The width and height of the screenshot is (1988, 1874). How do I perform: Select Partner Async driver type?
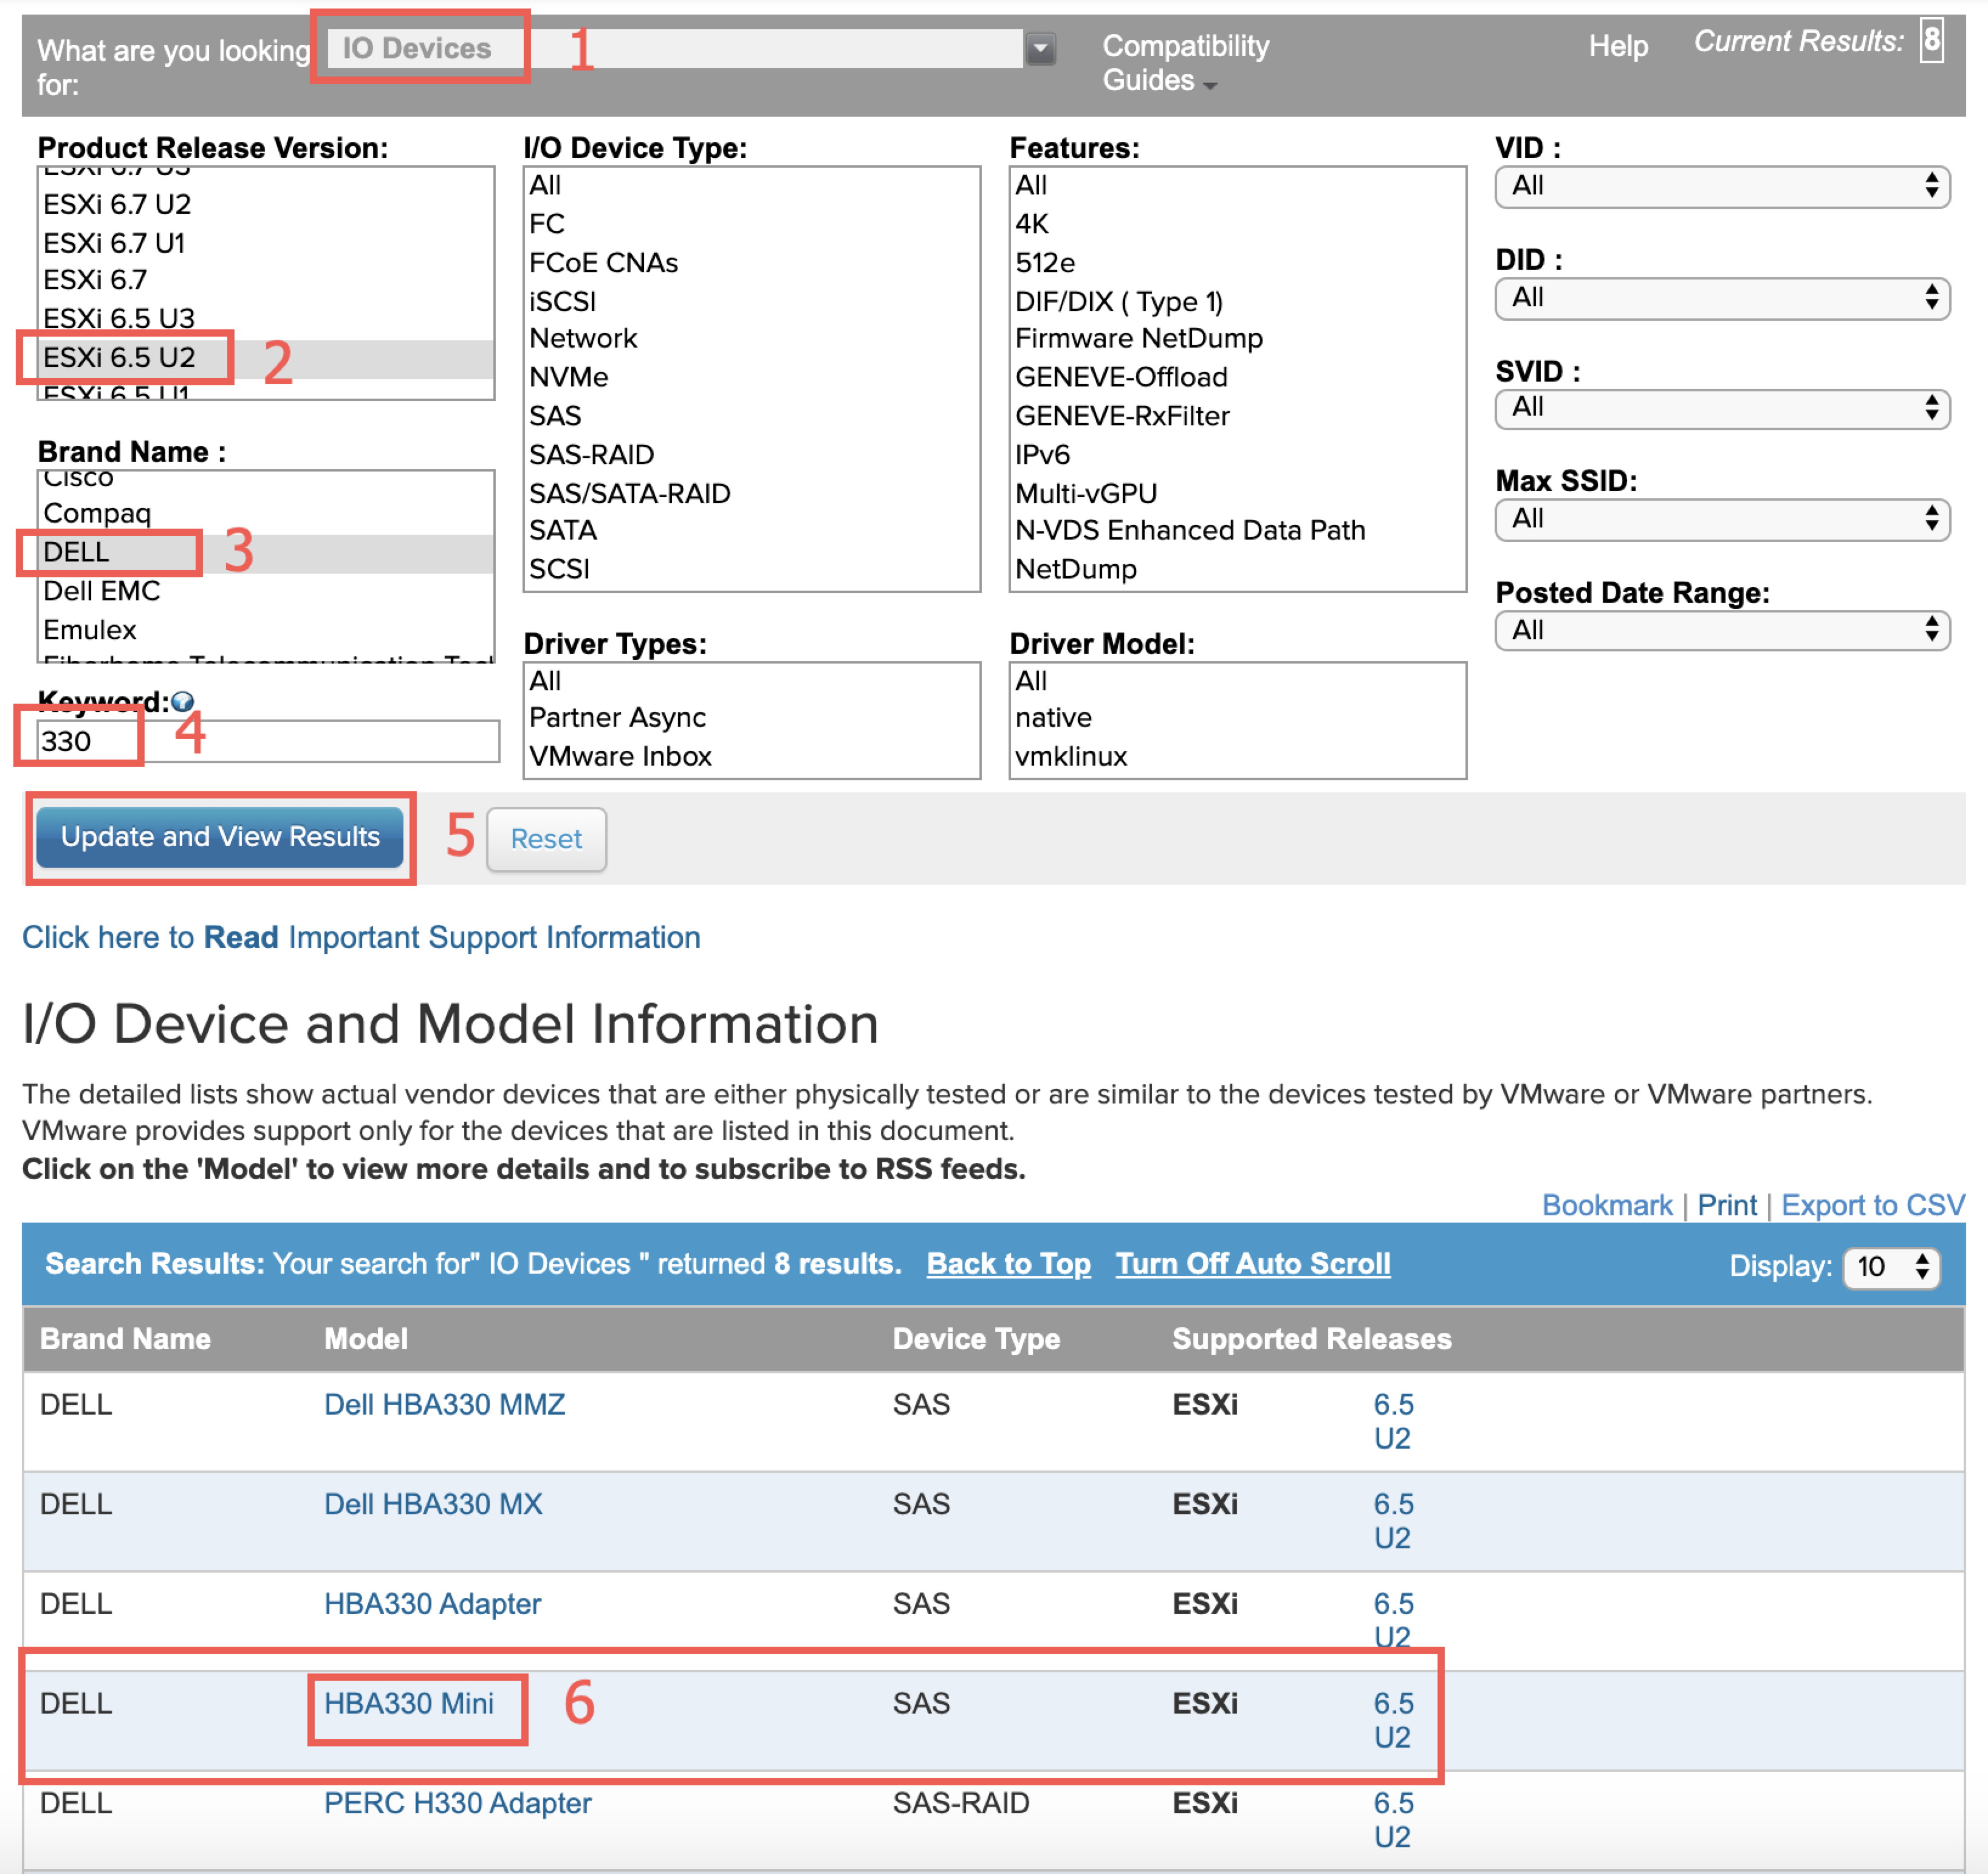751,718
